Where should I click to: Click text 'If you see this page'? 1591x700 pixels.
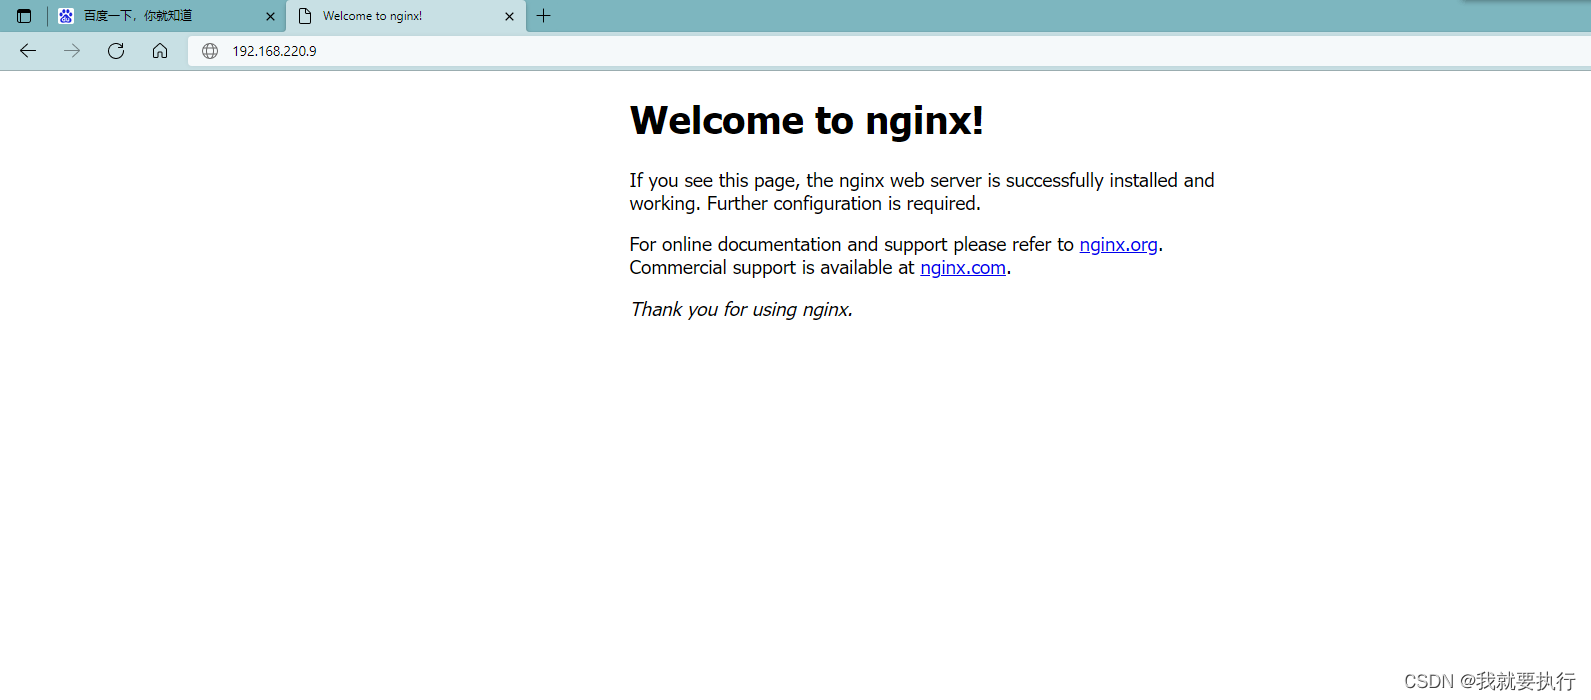coord(713,181)
